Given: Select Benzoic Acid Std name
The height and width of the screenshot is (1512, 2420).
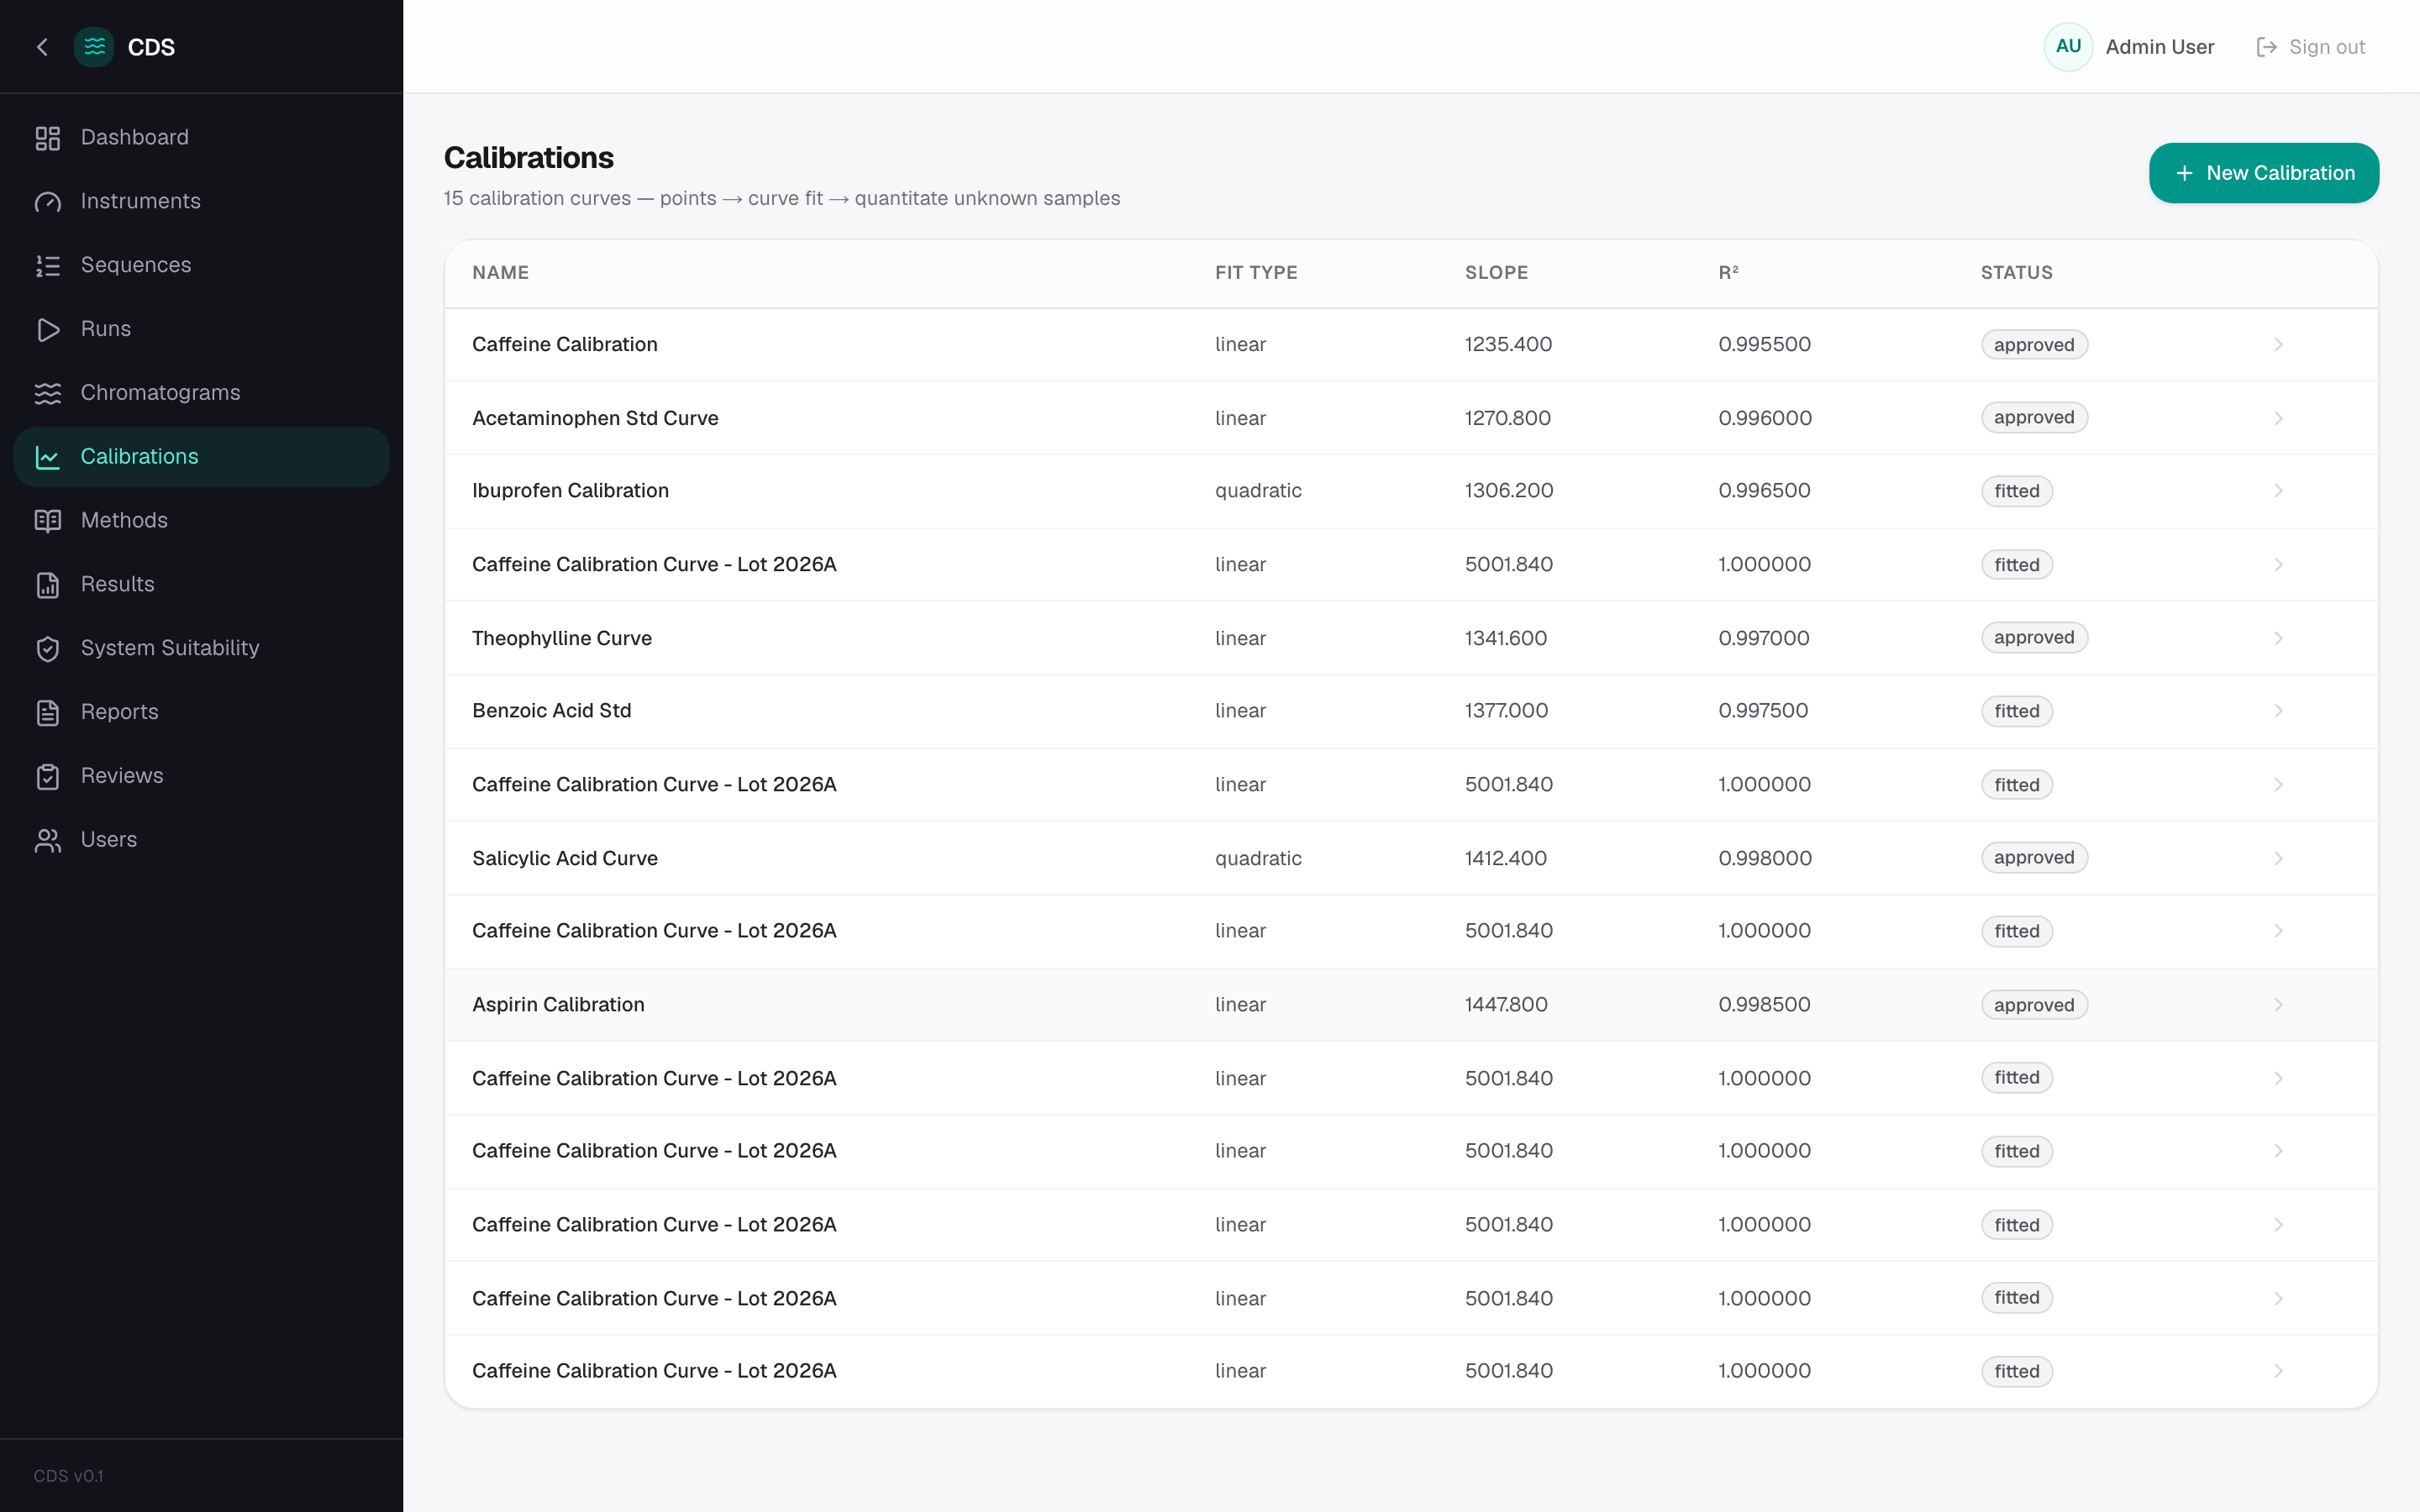Looking at the screenshot, I should click(552, 711).
